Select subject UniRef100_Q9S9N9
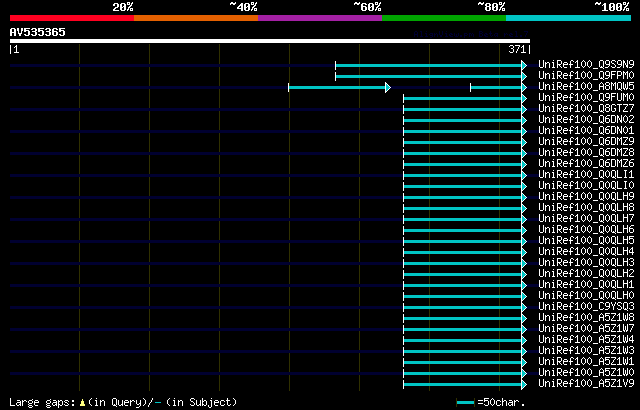This screenshot has height=410, width=640. pos(586,64)
